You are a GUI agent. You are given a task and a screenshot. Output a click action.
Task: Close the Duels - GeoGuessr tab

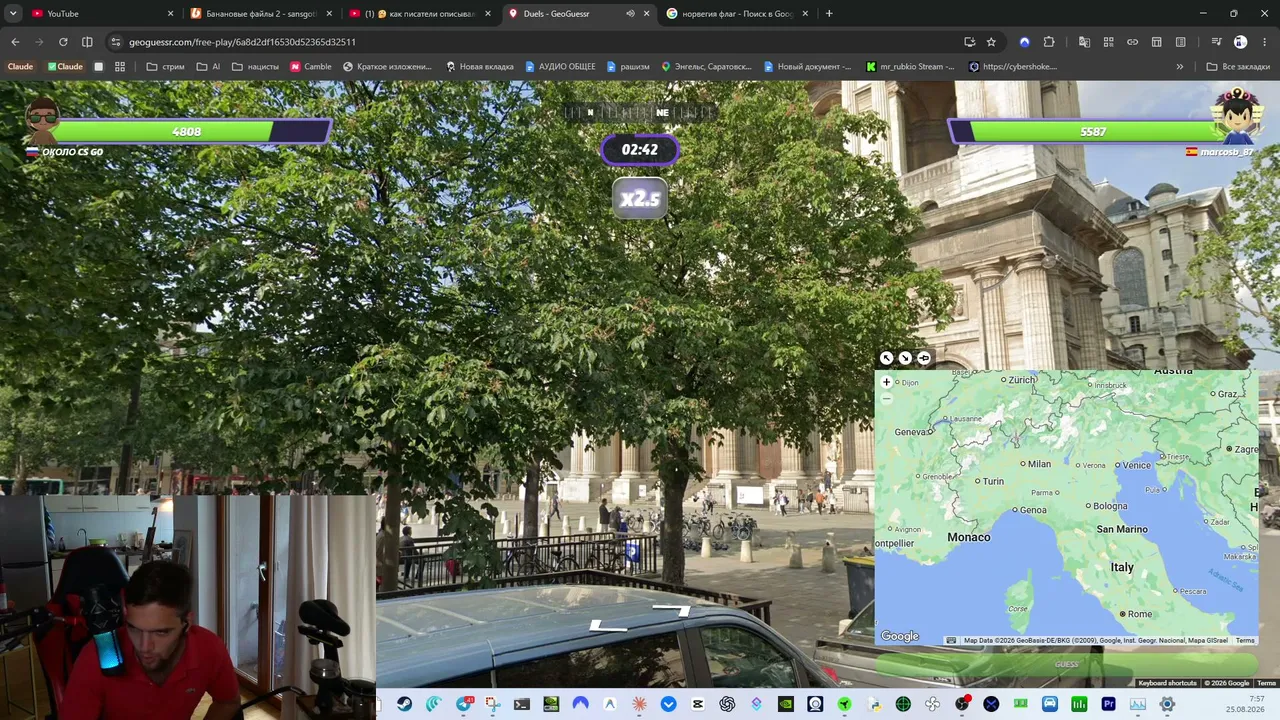coord(646,14)
